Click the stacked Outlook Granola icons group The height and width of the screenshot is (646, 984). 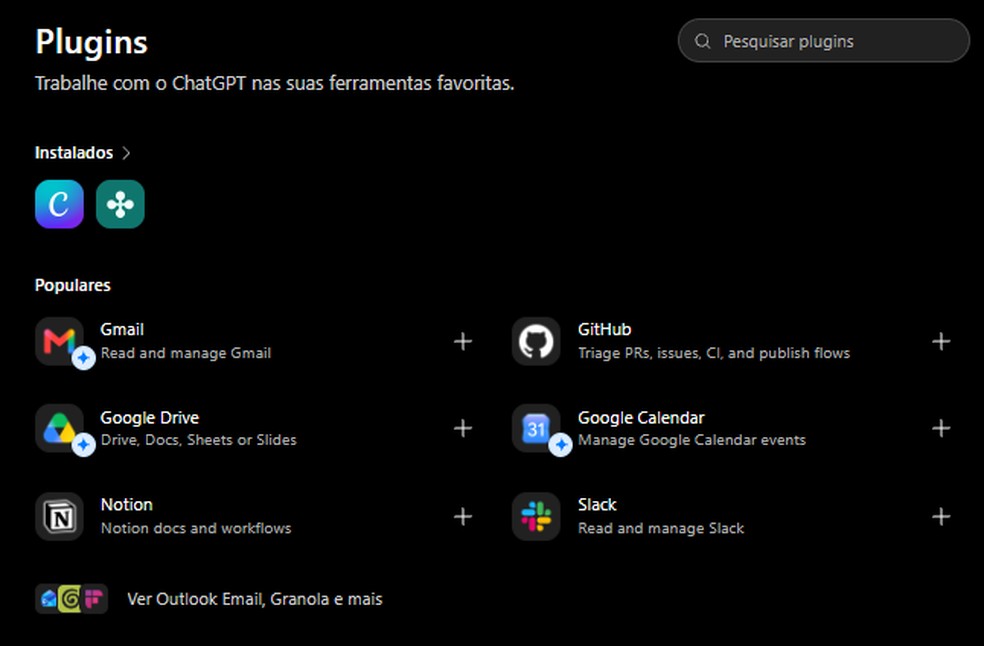(71, 598)
